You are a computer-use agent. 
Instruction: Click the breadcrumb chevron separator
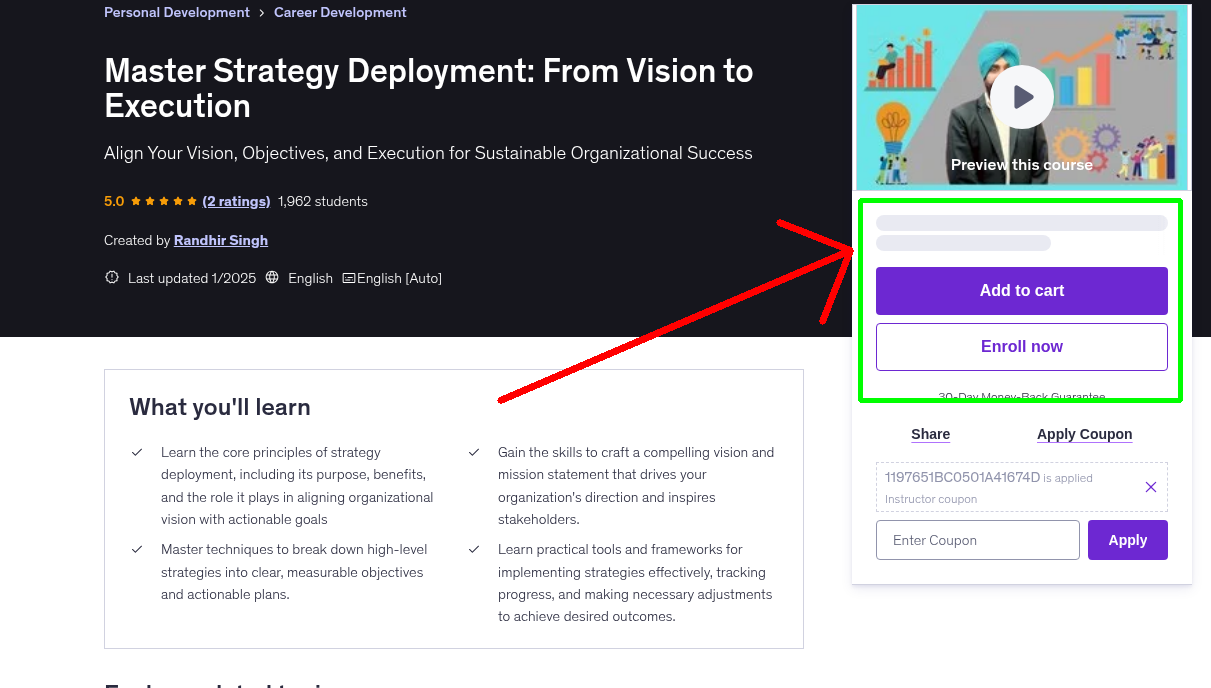tap(262, 13)
